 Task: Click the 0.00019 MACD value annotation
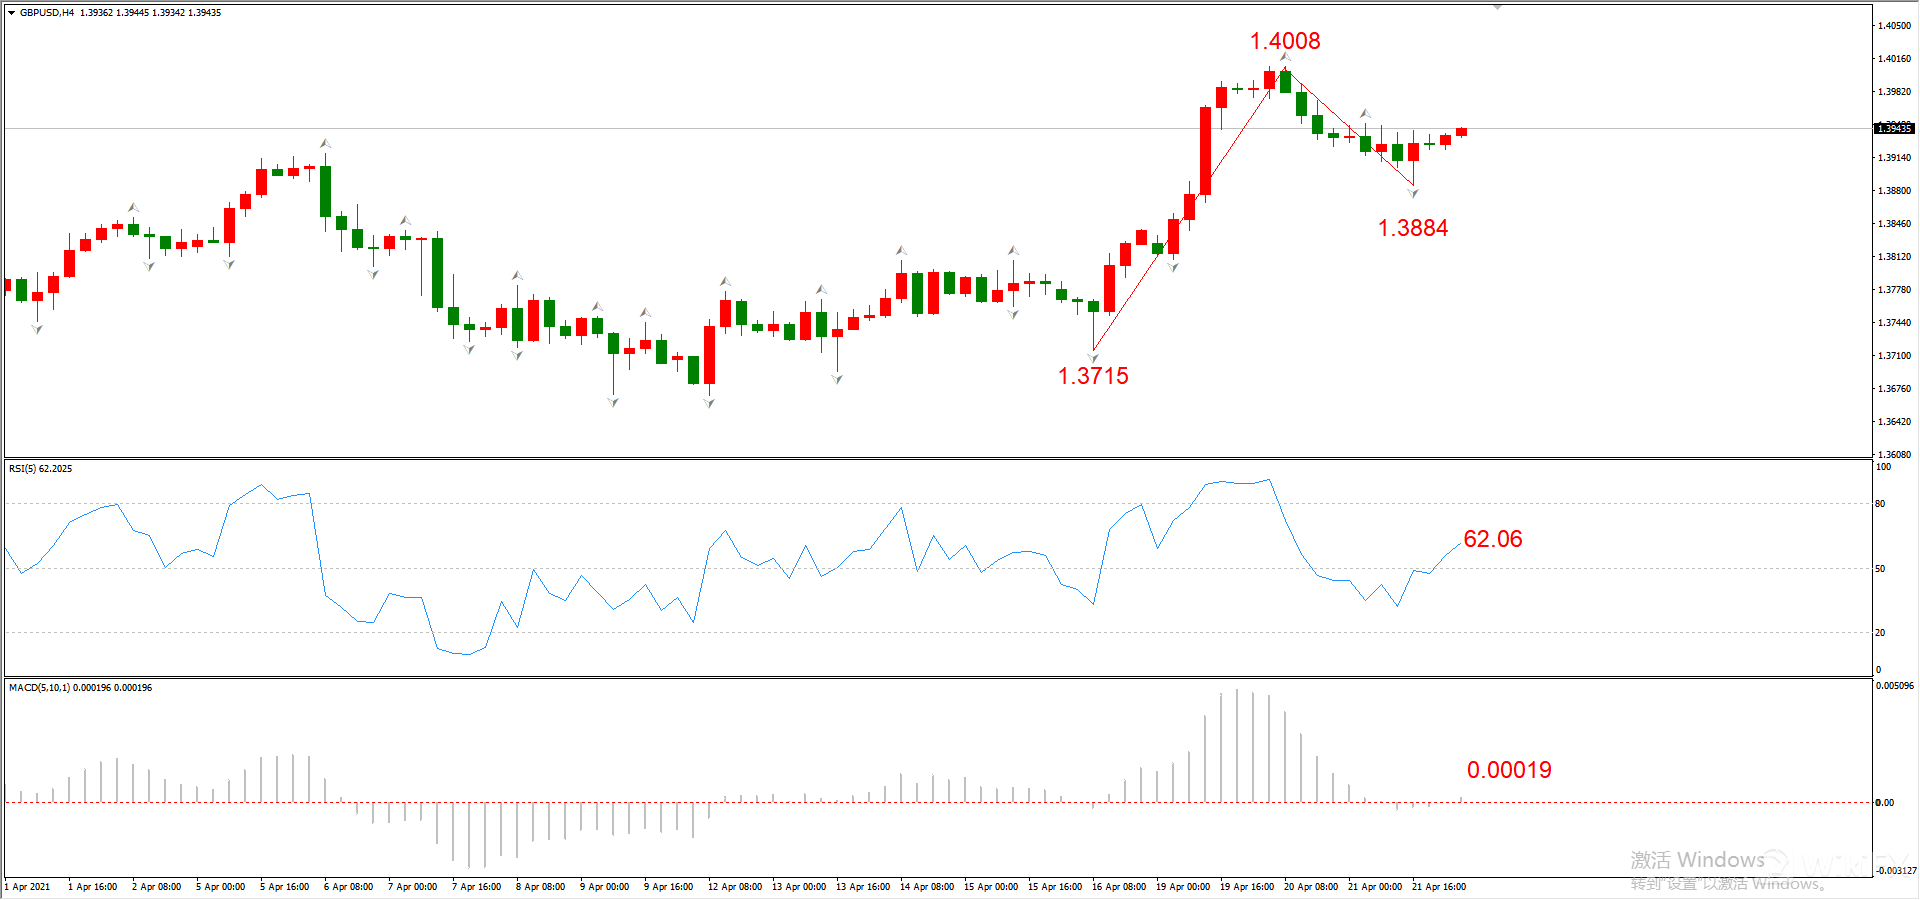(x=1508, y=770)
